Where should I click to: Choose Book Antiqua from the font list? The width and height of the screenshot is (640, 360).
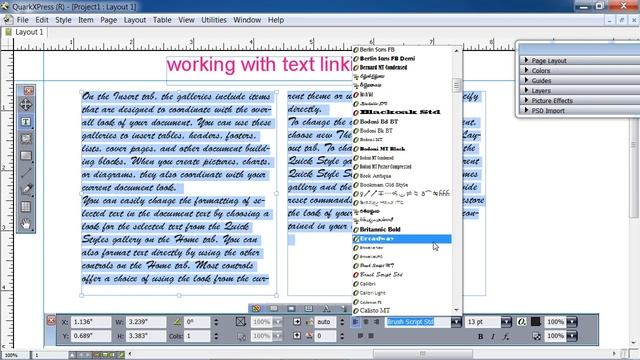pos(402,176)
